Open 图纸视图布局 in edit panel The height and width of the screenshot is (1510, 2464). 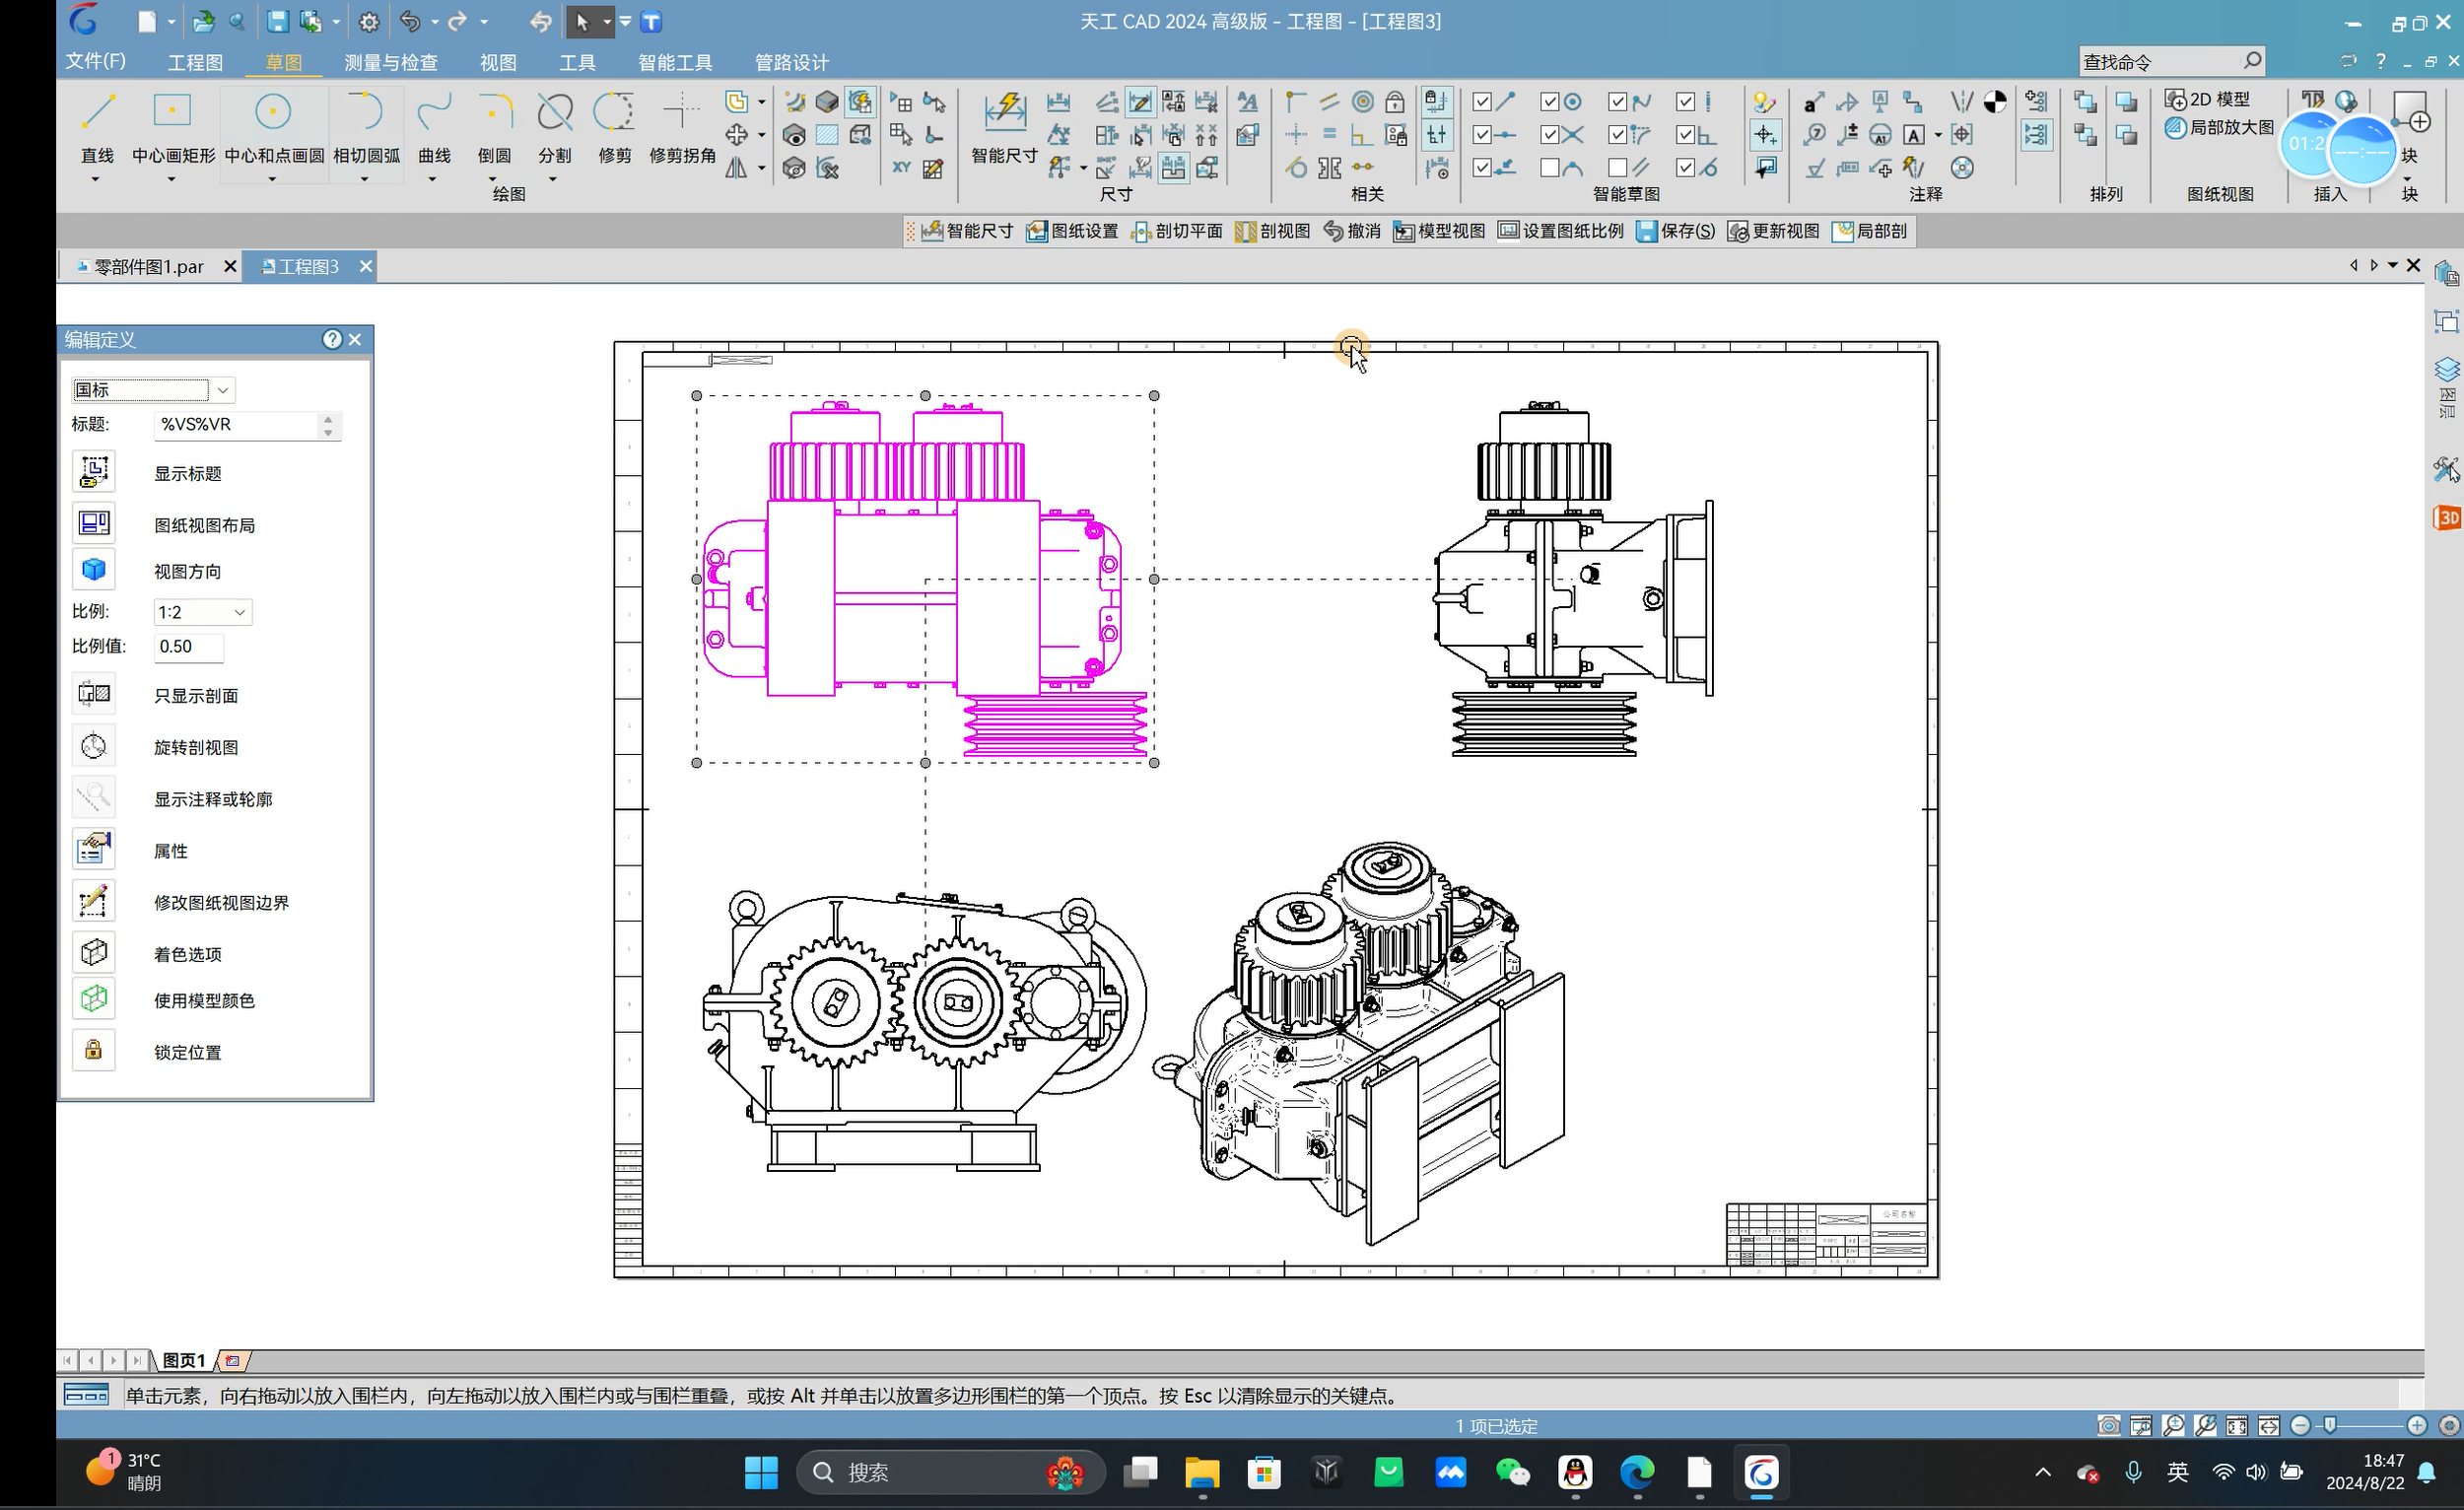[94, 523]
